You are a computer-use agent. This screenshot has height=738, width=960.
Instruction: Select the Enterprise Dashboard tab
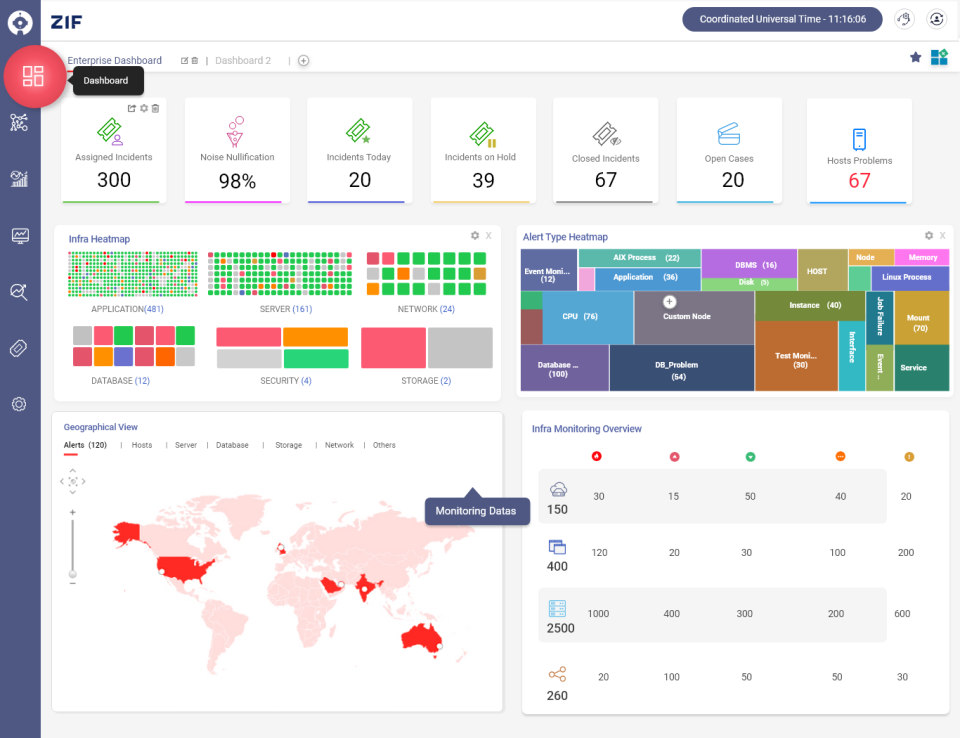tap(113, 59)
